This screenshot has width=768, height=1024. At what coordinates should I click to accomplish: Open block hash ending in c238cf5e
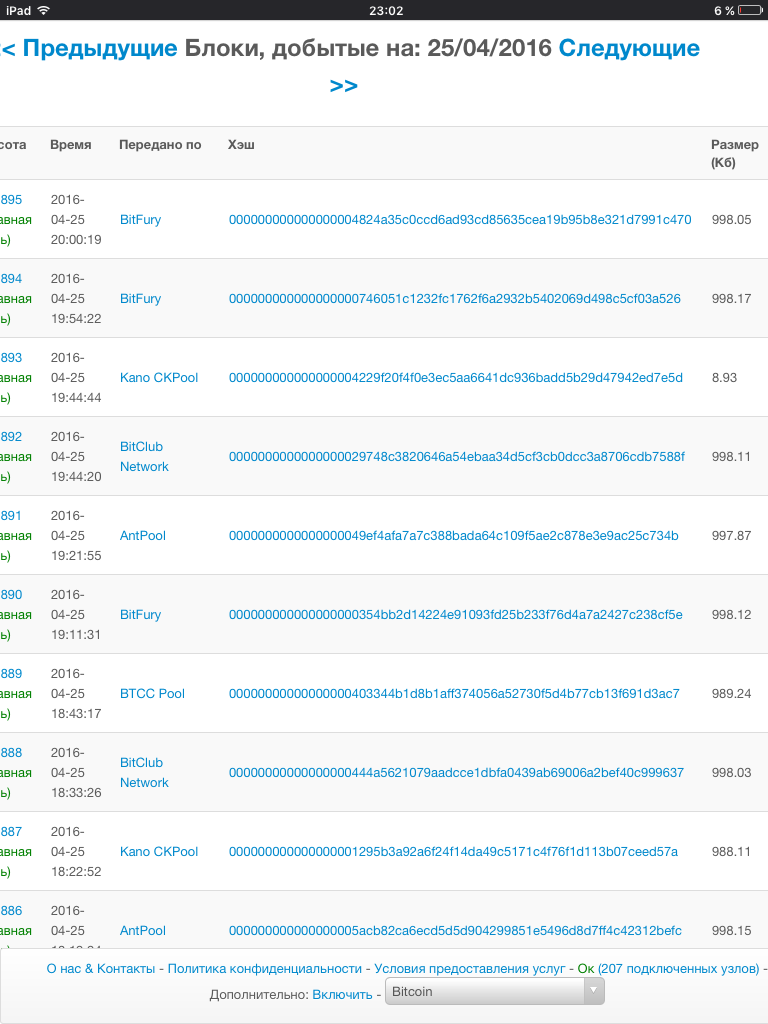(x=455, y=615)
